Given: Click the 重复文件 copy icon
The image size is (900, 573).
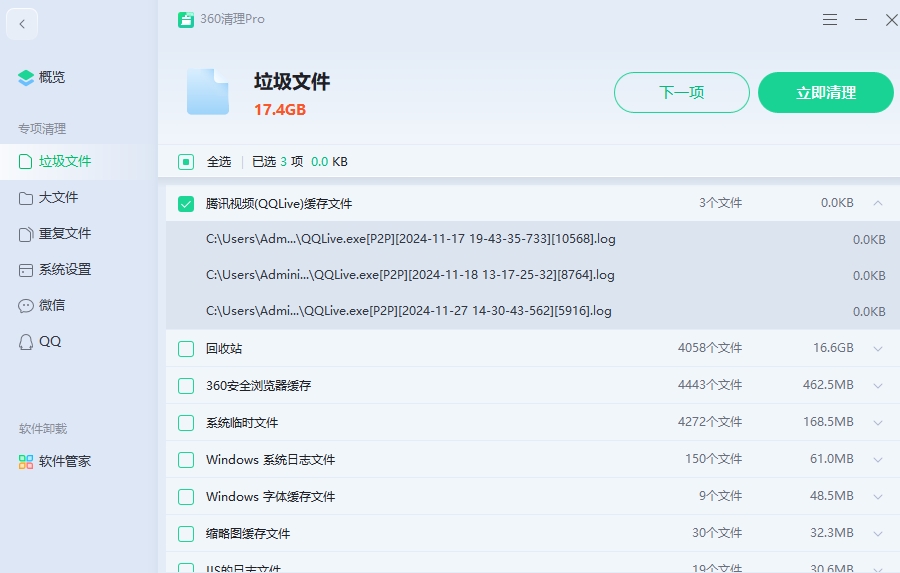Looking at the screenshot, I should 26,234.
